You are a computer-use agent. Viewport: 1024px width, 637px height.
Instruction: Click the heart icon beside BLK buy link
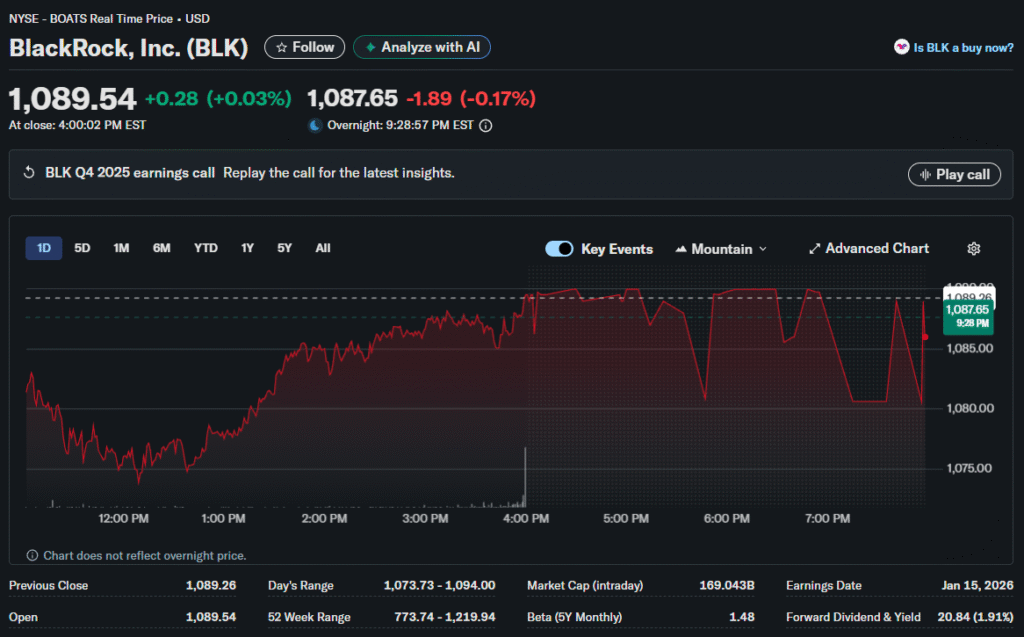click(x=901, y=47)
